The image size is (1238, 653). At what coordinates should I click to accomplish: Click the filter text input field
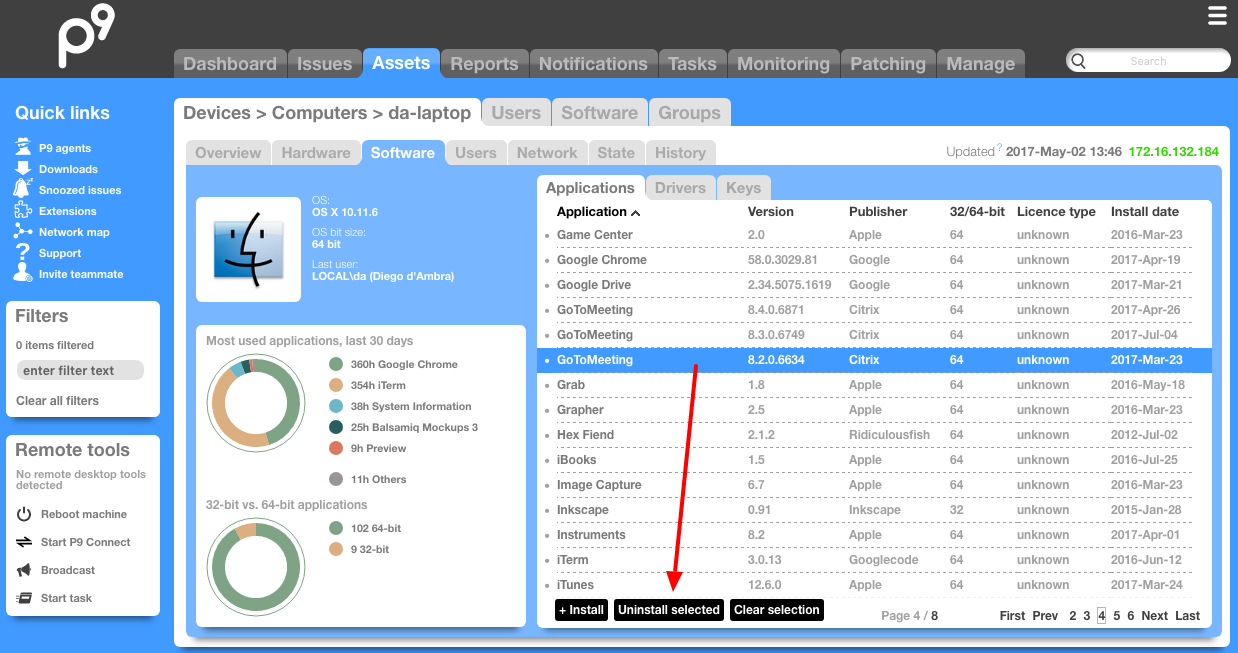click(81, 370)
